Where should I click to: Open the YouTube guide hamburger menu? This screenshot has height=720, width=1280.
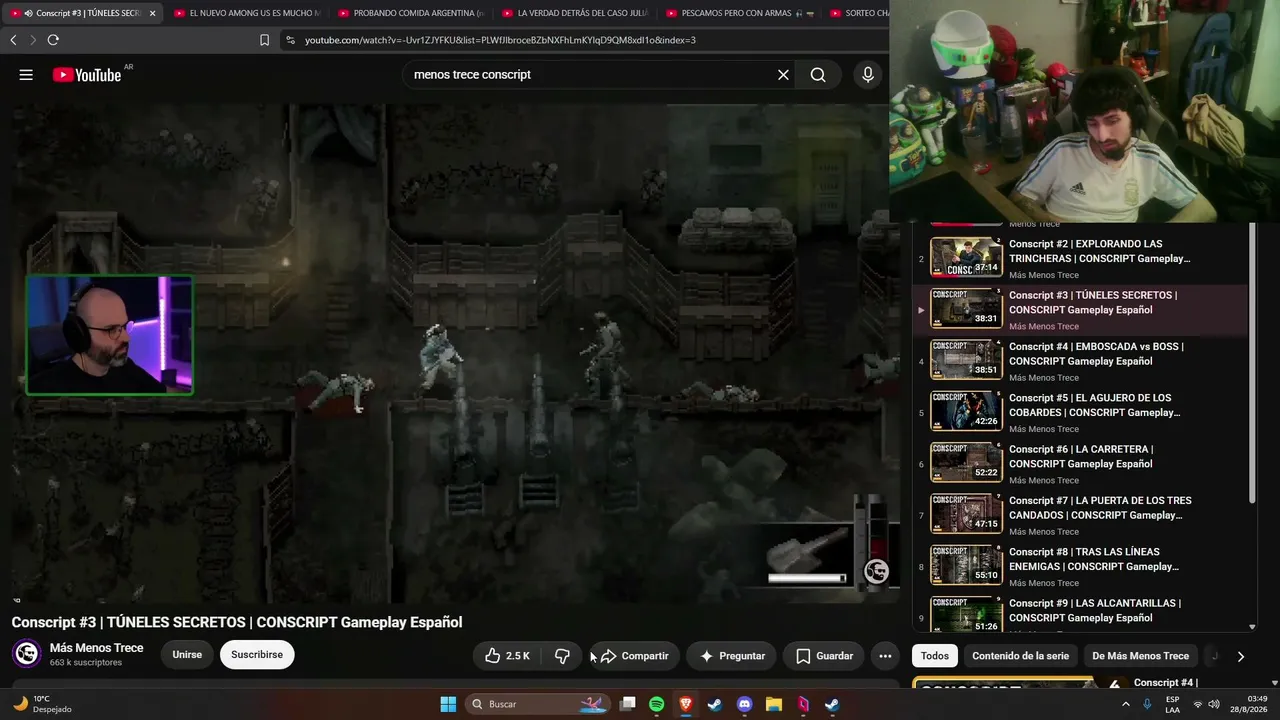tap(26, 75)
